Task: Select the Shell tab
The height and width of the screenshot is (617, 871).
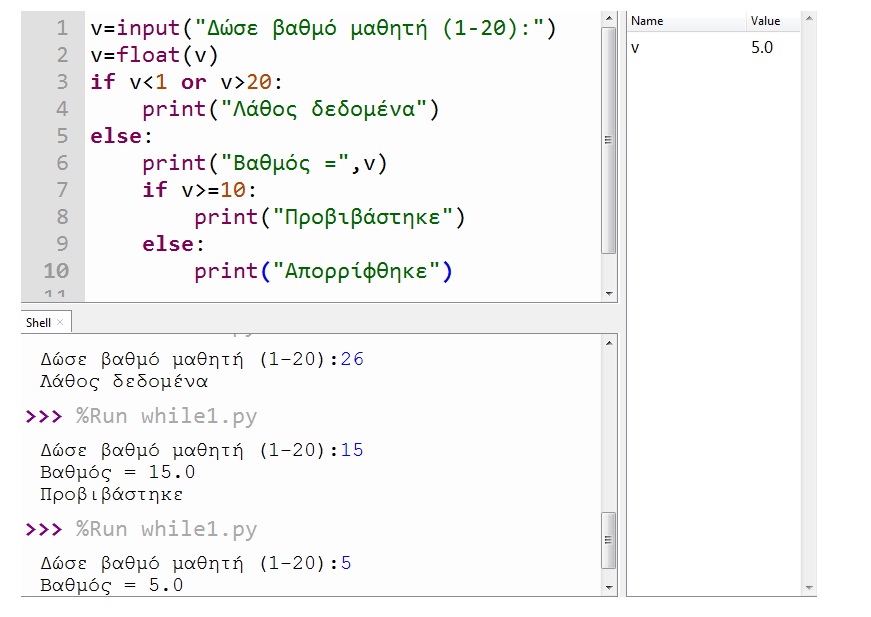Action: (38, 323)
